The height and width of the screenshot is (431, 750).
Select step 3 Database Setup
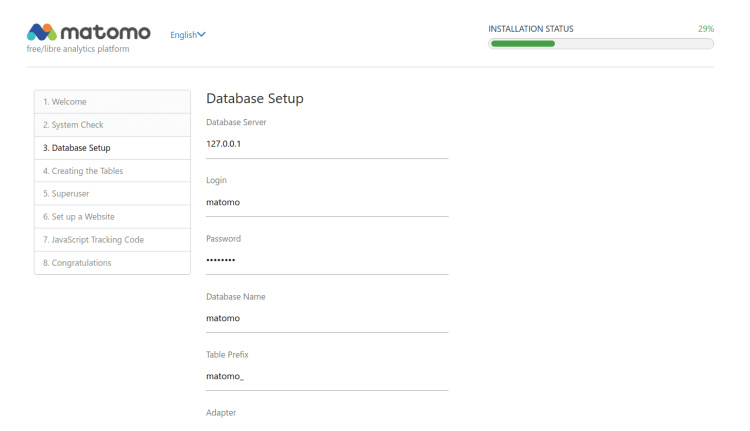[112, 148]
